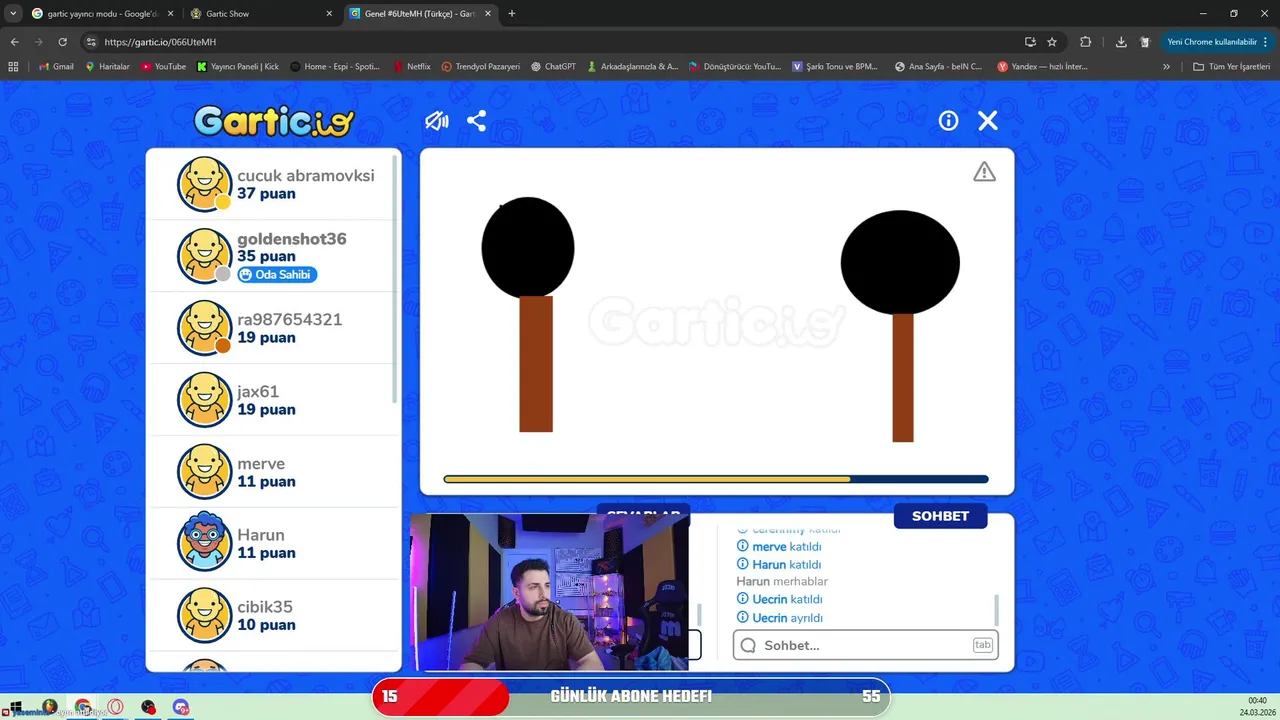1280x720 pixels.
Task: Open the YouTube bookmark
Action: point(163,66)
